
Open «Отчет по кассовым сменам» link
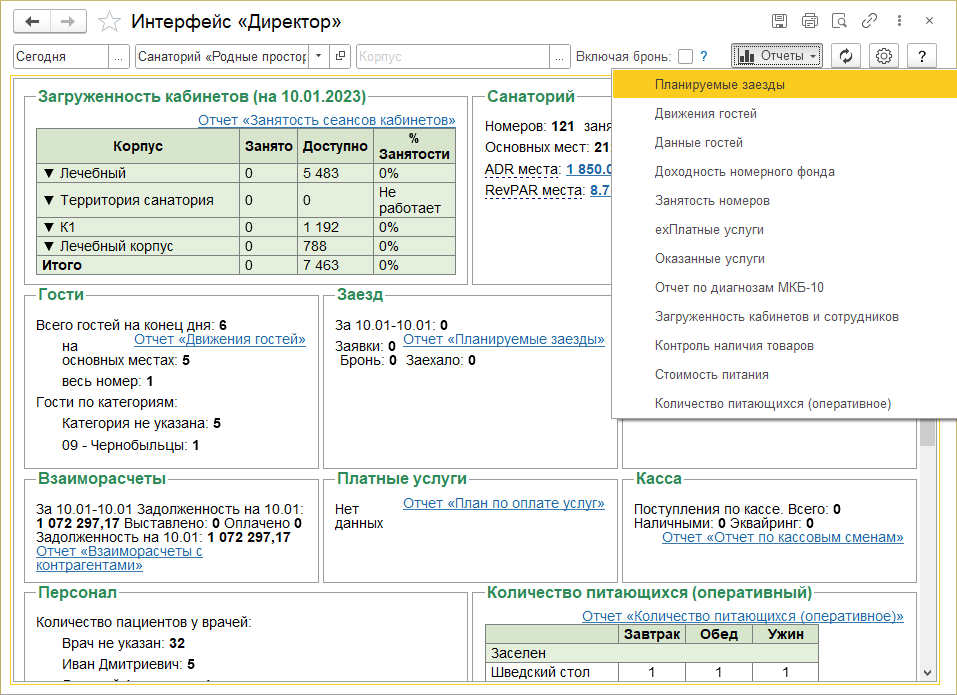(x=782, y=538)
